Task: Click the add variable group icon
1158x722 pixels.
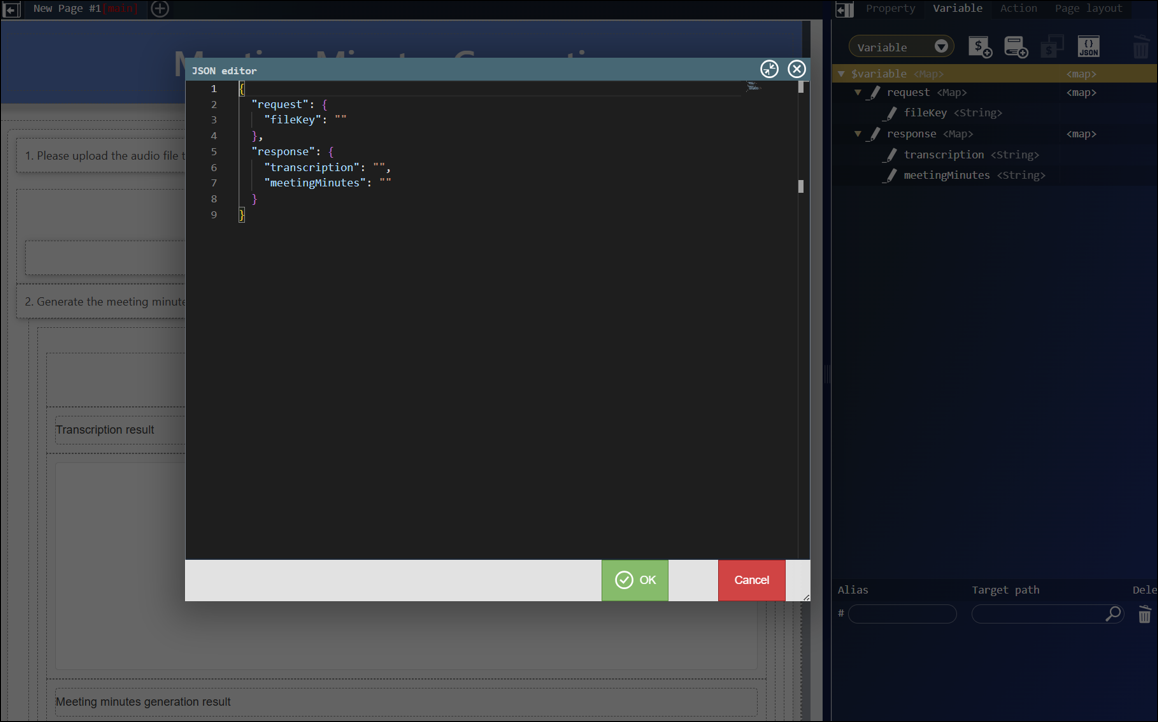Action: point(1016,47)
